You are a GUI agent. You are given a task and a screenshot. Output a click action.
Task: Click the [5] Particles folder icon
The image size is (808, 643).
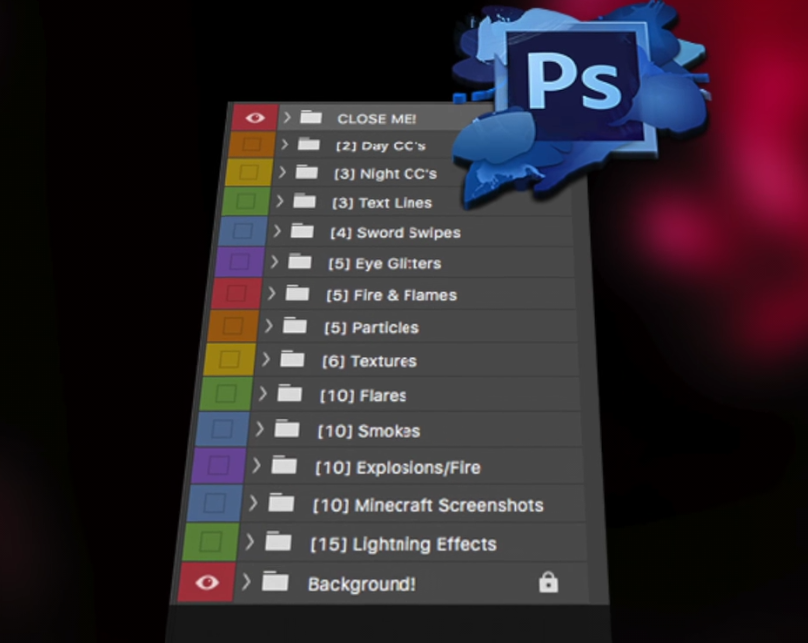(295, 325)
